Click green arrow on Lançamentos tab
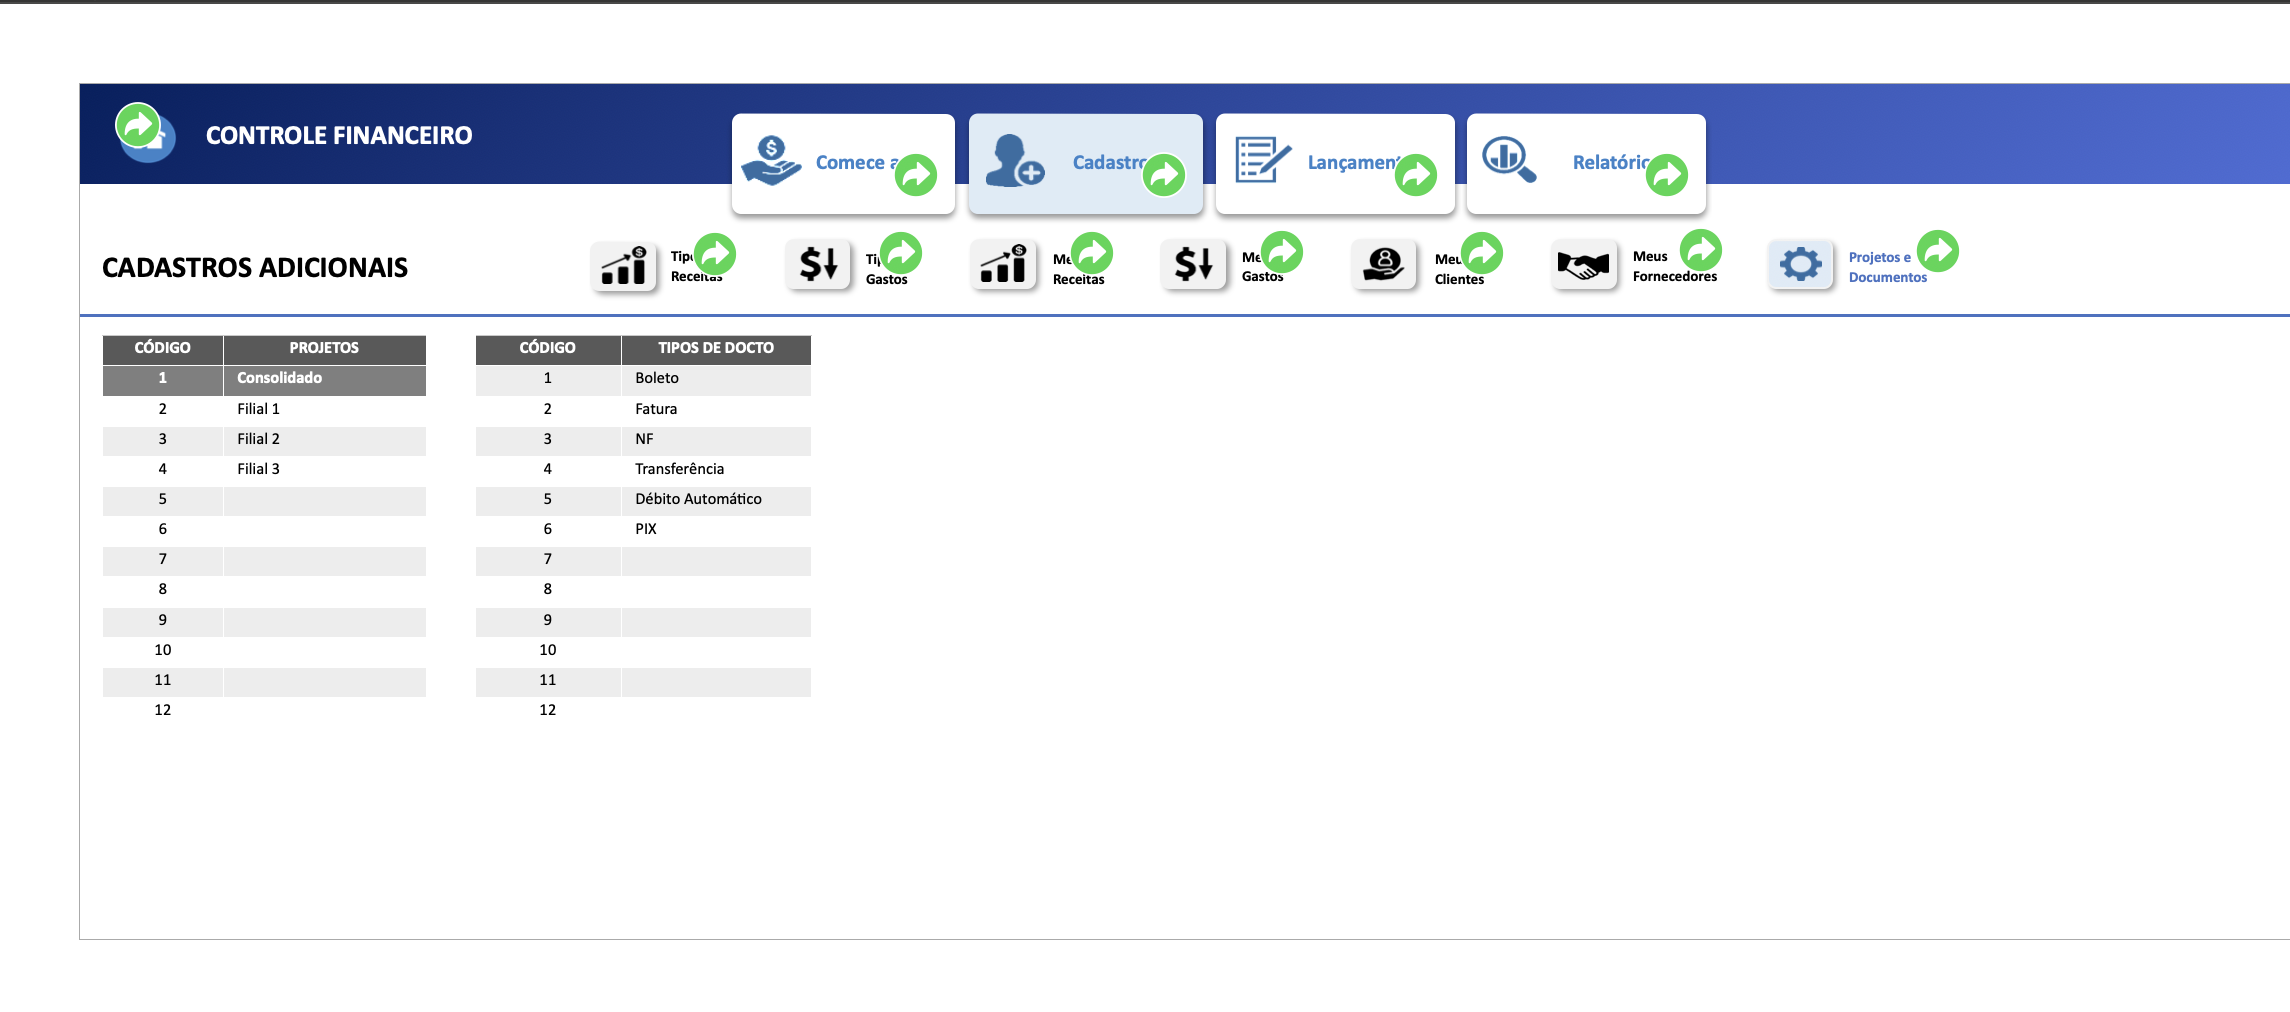Viewport: 2290px width, 1012px height. click(1416, 175)
